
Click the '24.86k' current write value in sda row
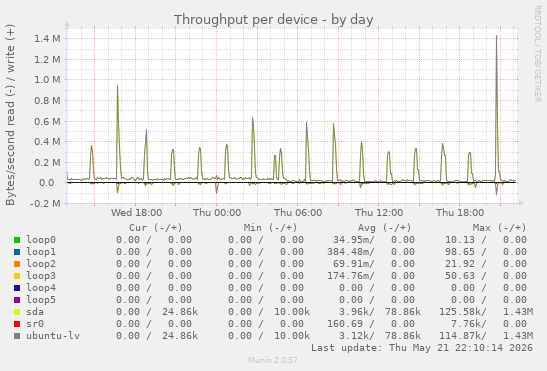pos(180,312)
